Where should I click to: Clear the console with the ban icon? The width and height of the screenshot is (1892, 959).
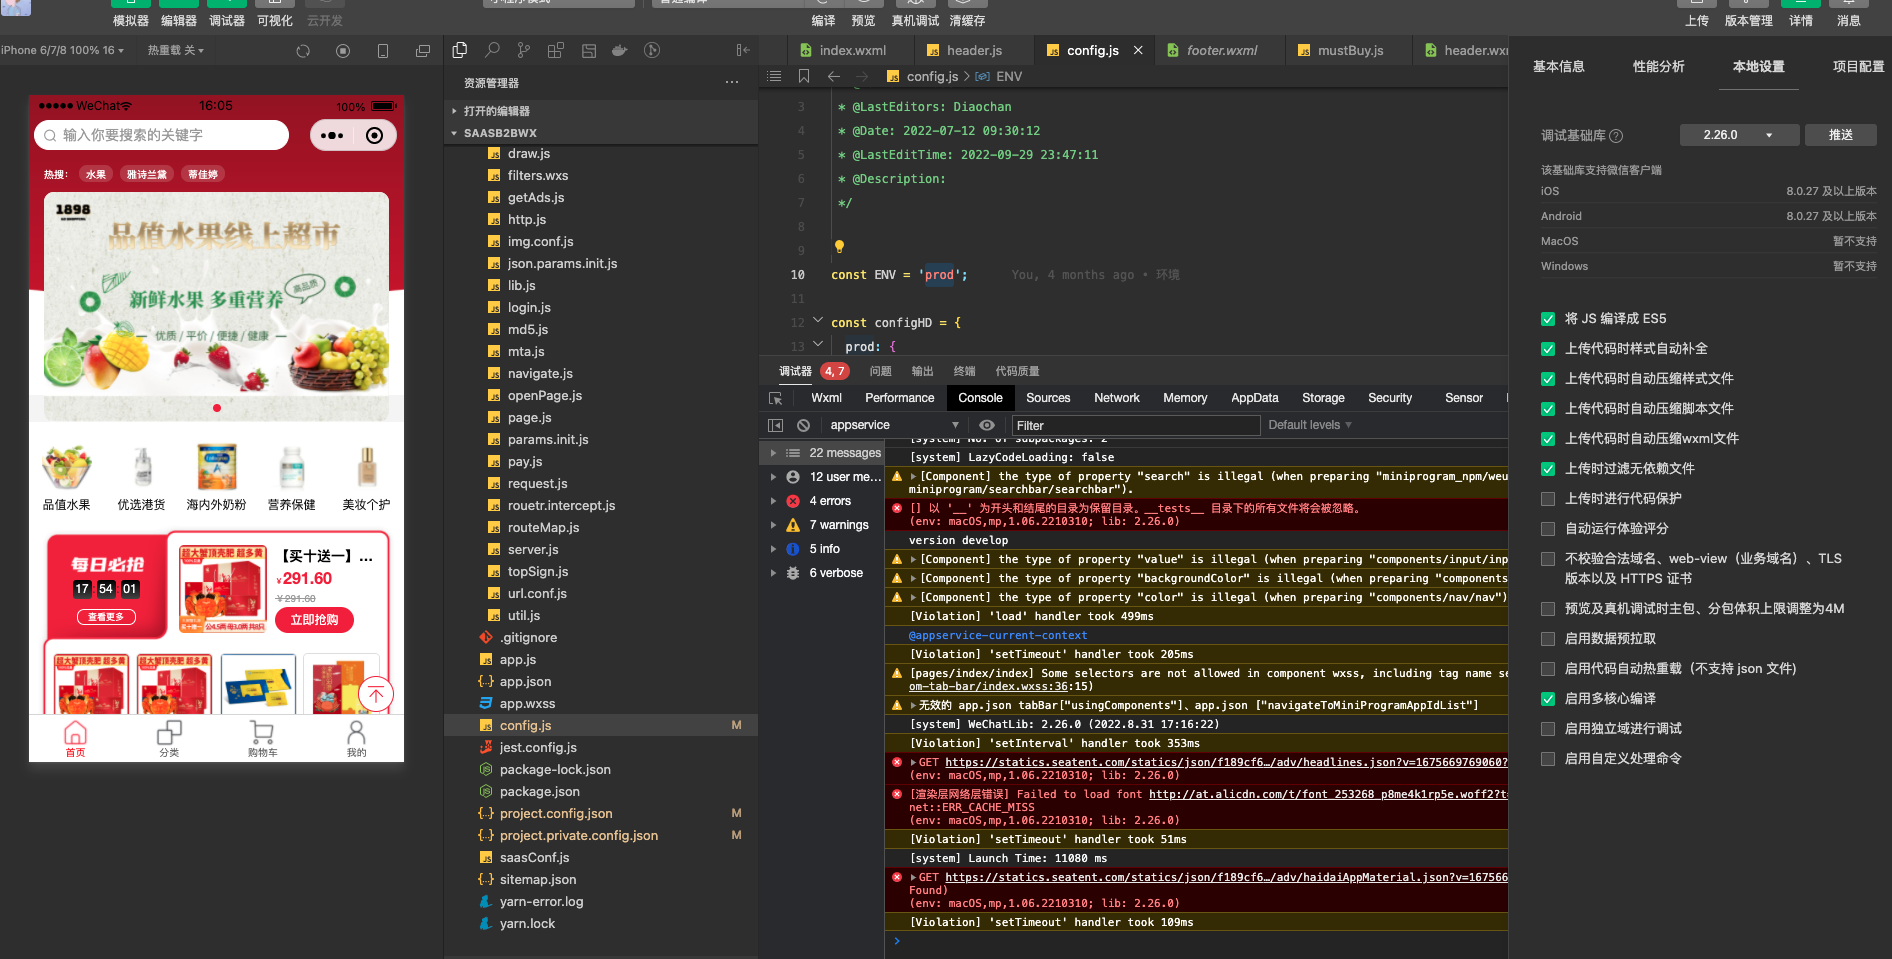tap(803, 425)
